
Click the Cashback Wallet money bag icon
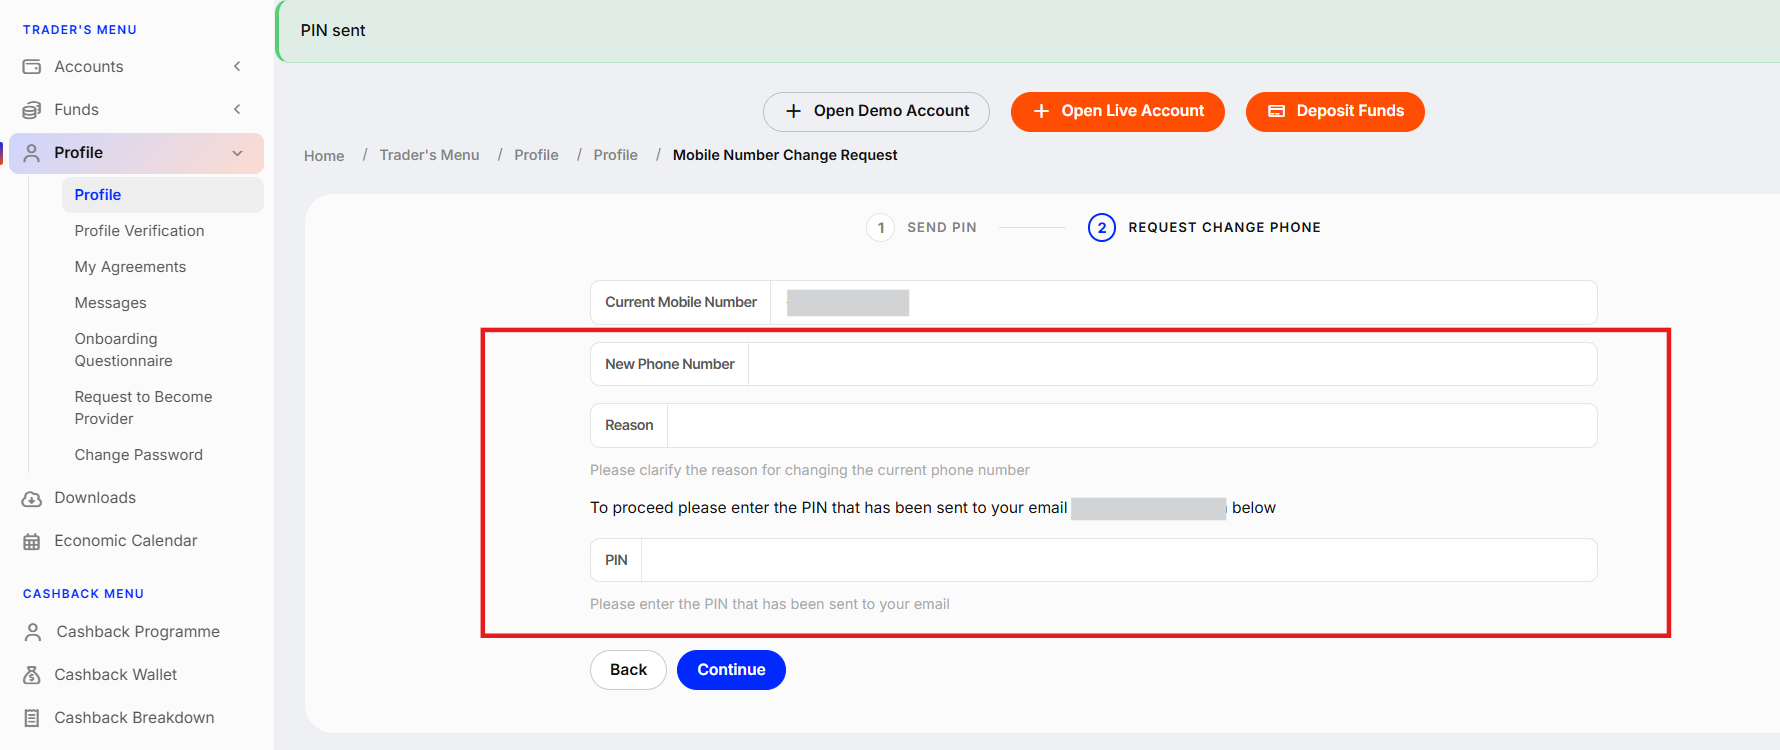32,675
